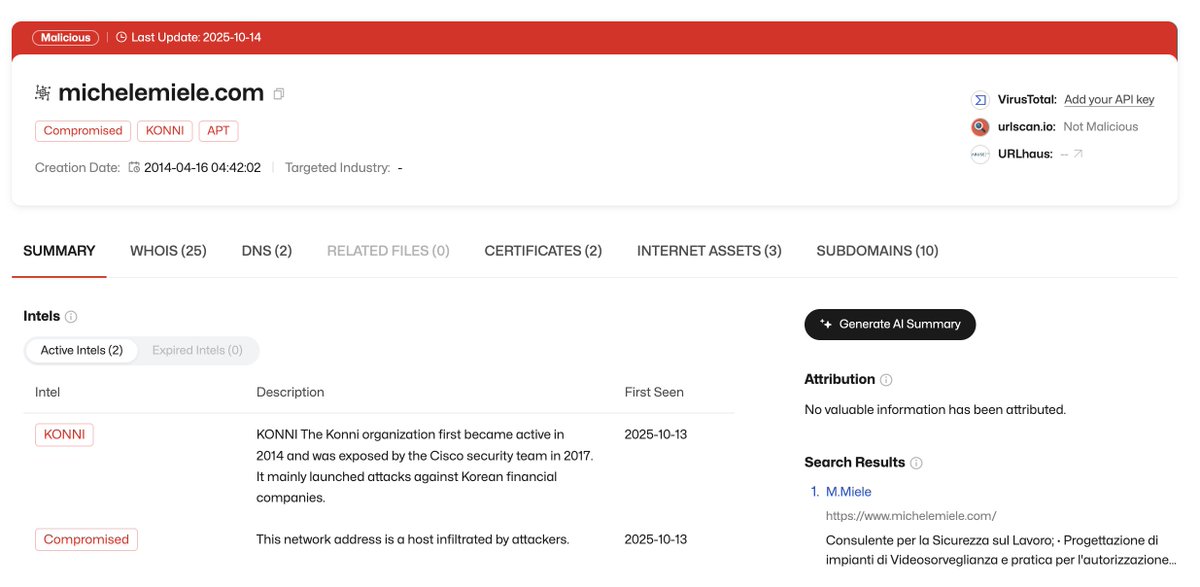Click the KONNI row's 2025-10-13 date
This screenshot has width=1200, height=587.
click(656, 435)
